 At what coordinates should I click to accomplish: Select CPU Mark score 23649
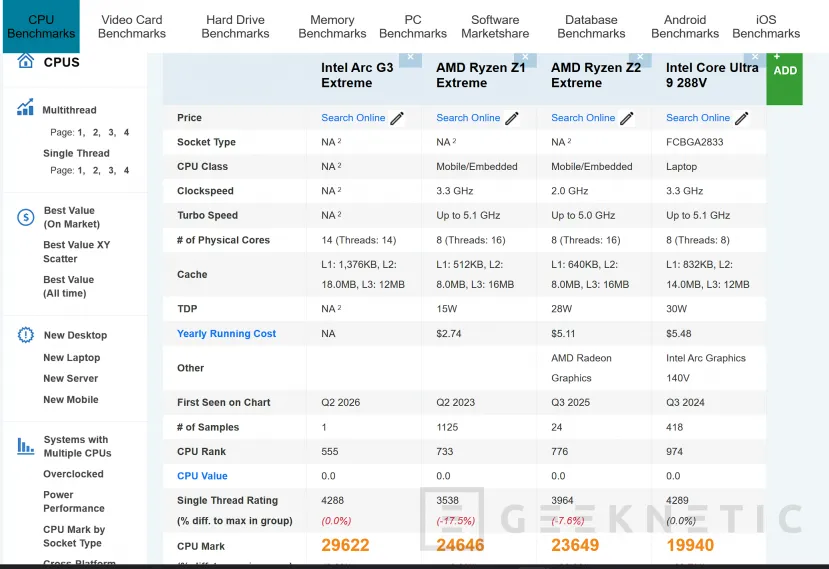point(575,545)
